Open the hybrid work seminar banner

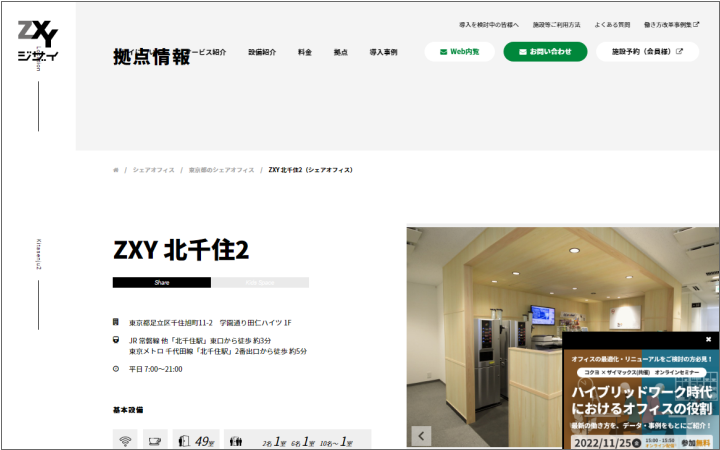coord(641,399)
